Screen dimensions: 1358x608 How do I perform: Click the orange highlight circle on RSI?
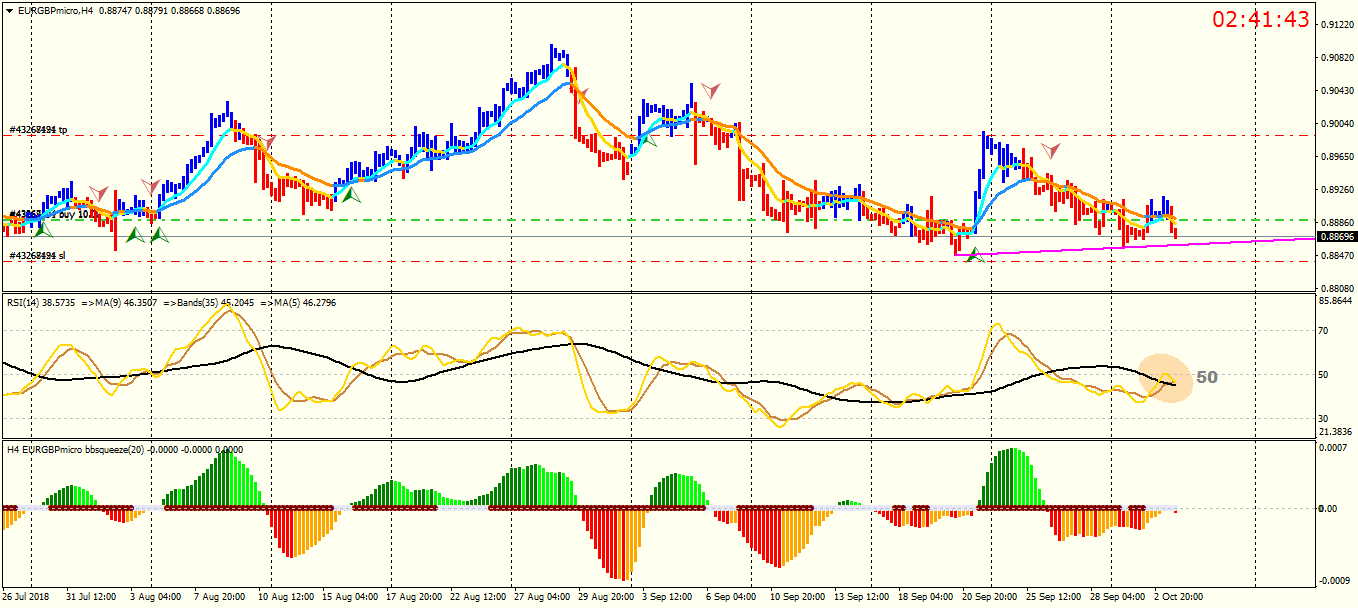click(1165, 379)
